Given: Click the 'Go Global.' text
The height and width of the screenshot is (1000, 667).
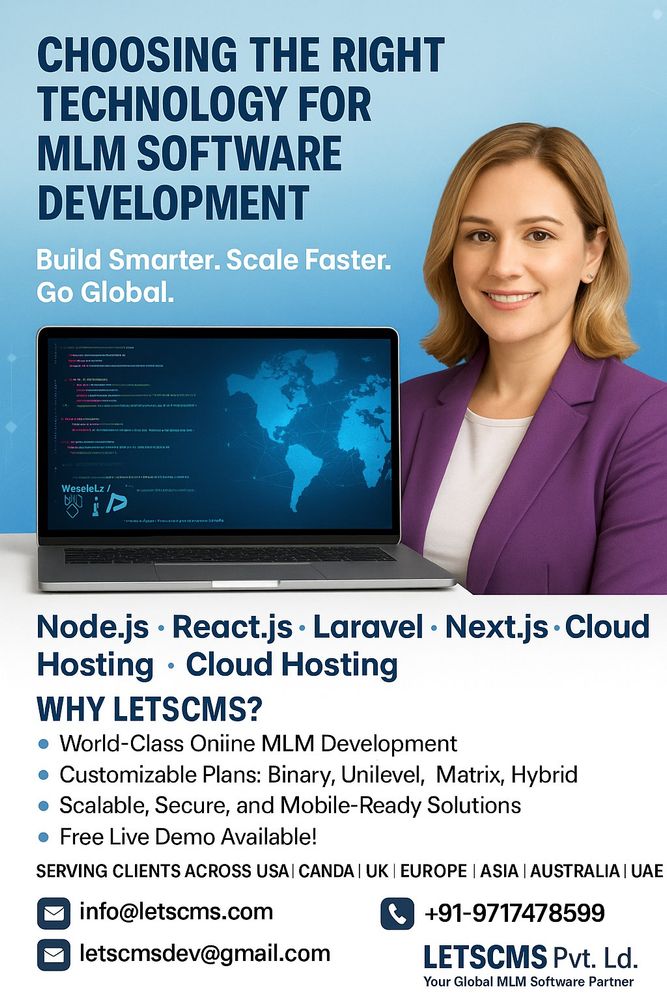Looking at the screenshot, I should point(105,293).
